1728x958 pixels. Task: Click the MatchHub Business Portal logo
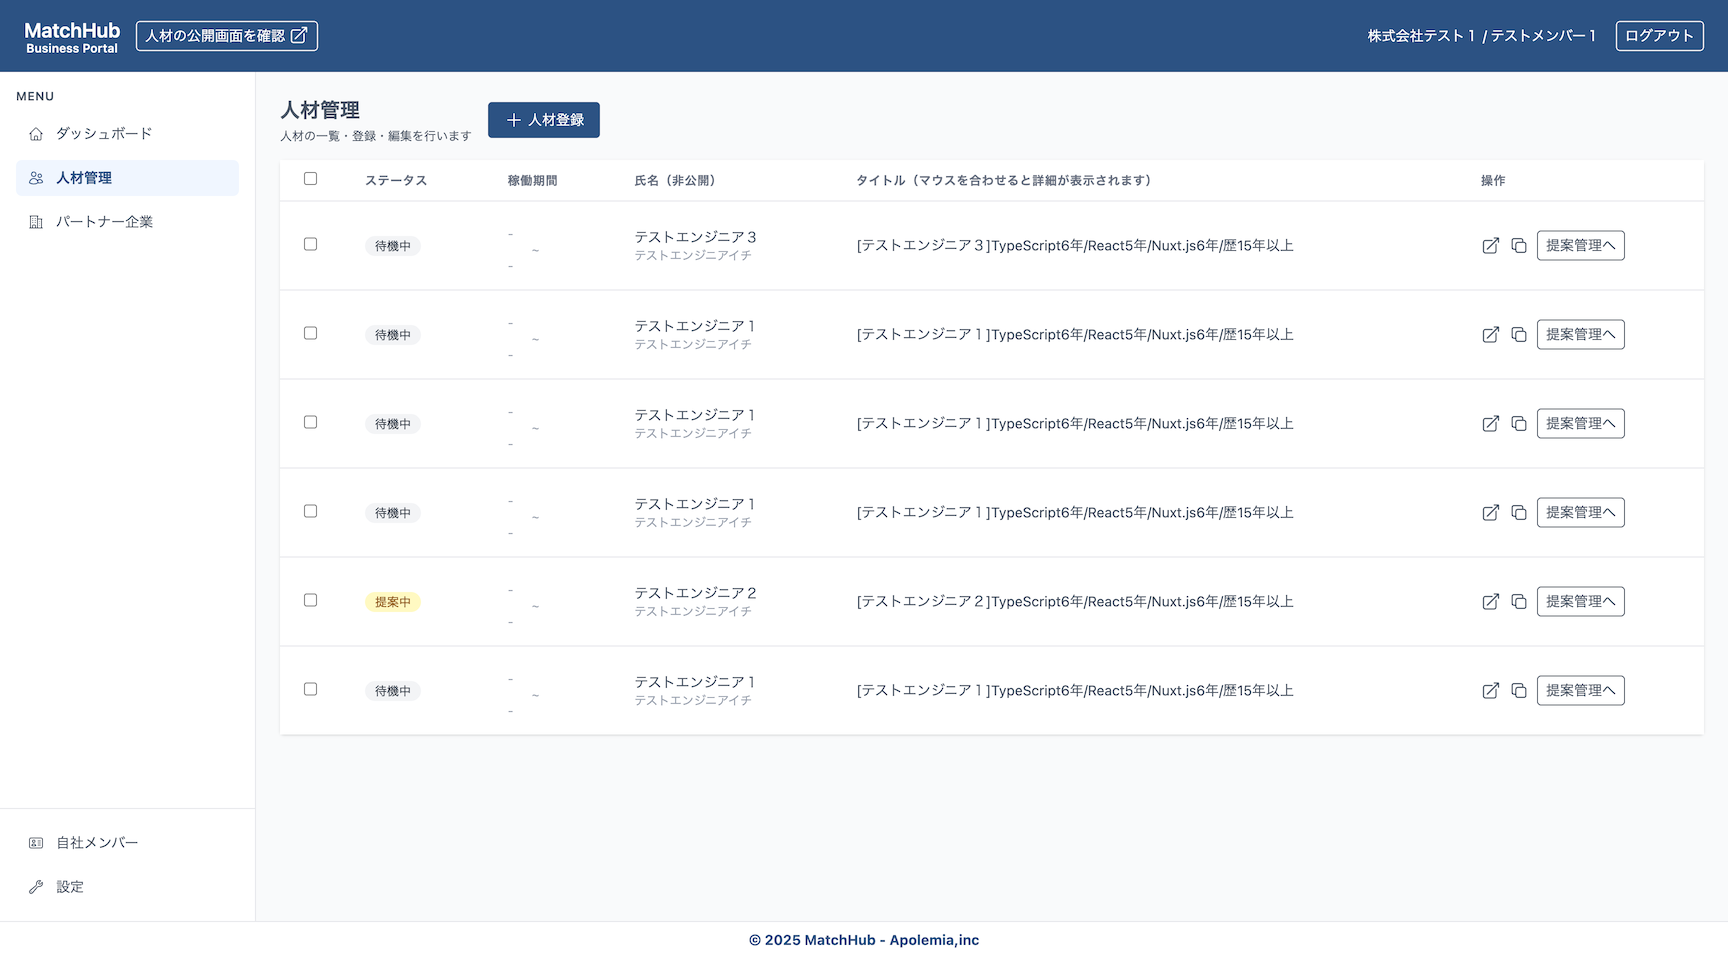coord(72,37)
